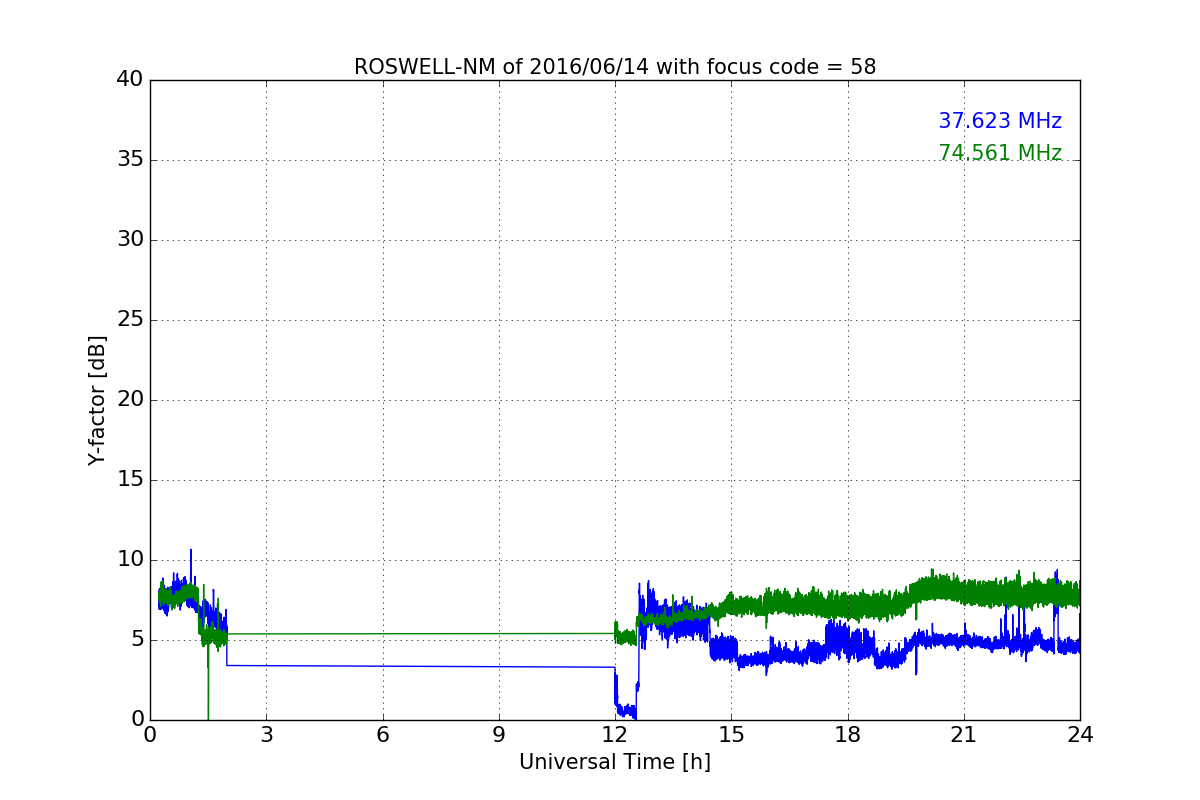Screen dimensions: 1200x800
Task: Click the y-axis tick label '35'
Action: [131, 160]
